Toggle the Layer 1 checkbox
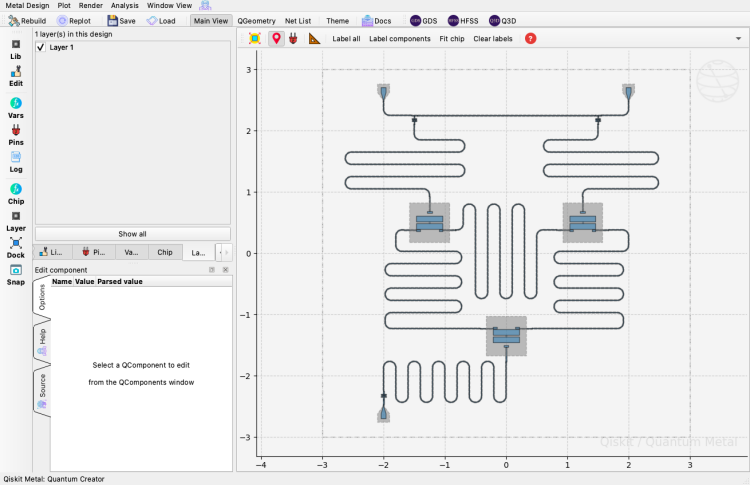750x485 pixels. 41,47
